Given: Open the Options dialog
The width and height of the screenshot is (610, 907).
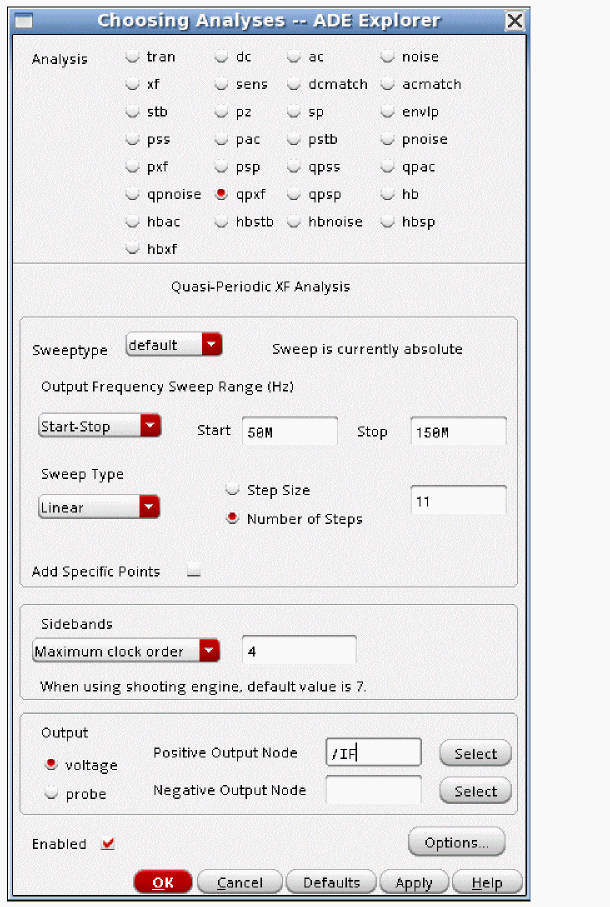Looking at the screenshot, I should (x=457, y=842).
